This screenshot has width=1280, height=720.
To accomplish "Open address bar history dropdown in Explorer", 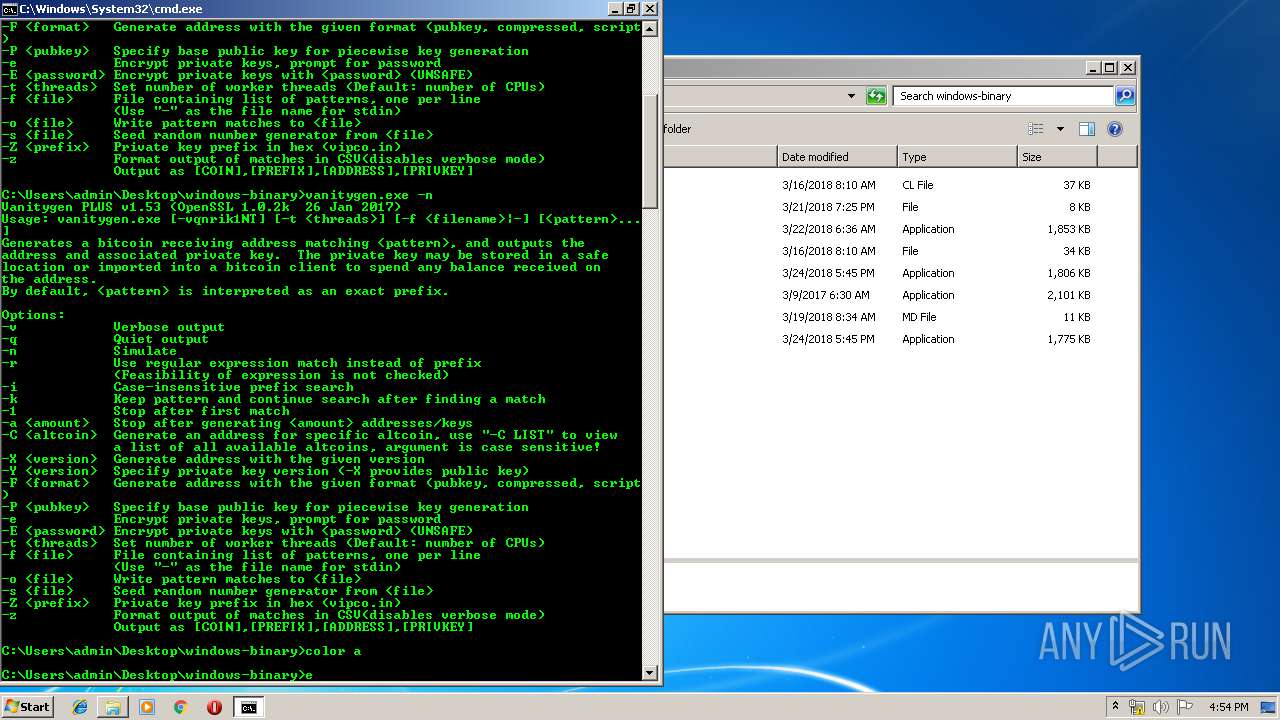I will click(x=851, y=96).
